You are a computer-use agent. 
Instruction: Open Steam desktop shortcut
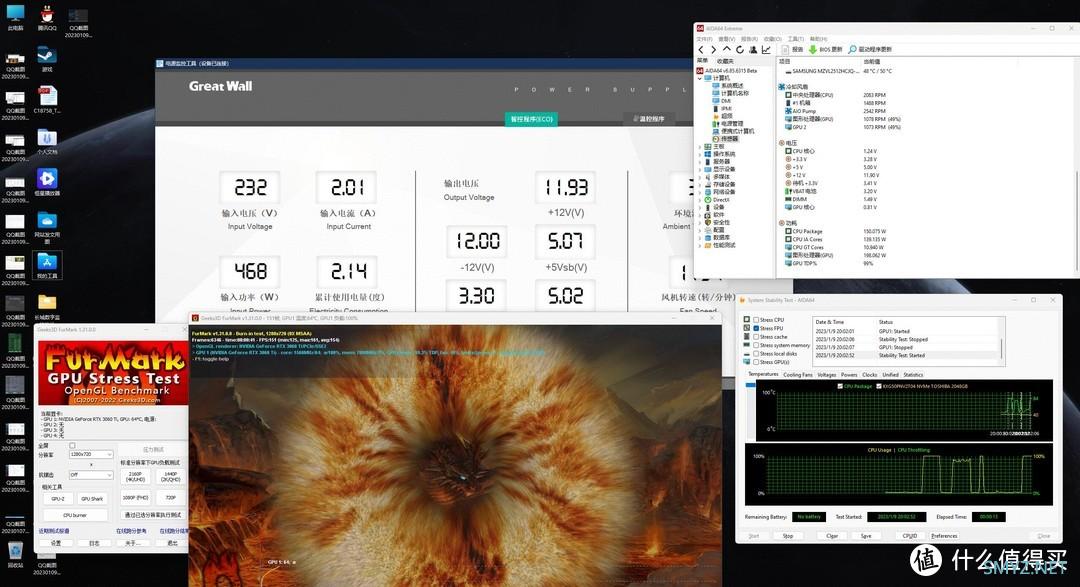47,55
